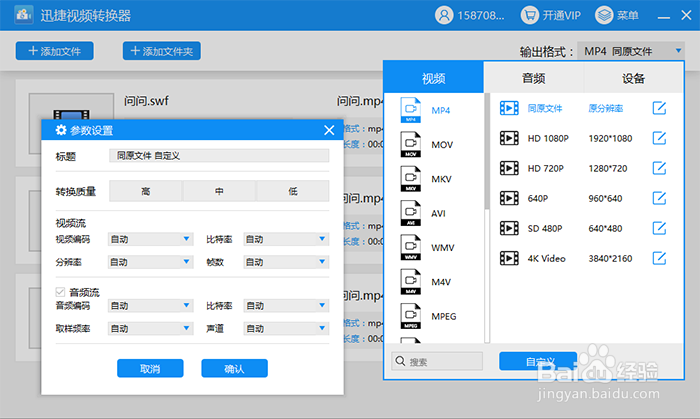The height and width of the screenshot is (419, 700).
Task: Click edit icon for HD 720P preset
Action: [x=659, y=168]
